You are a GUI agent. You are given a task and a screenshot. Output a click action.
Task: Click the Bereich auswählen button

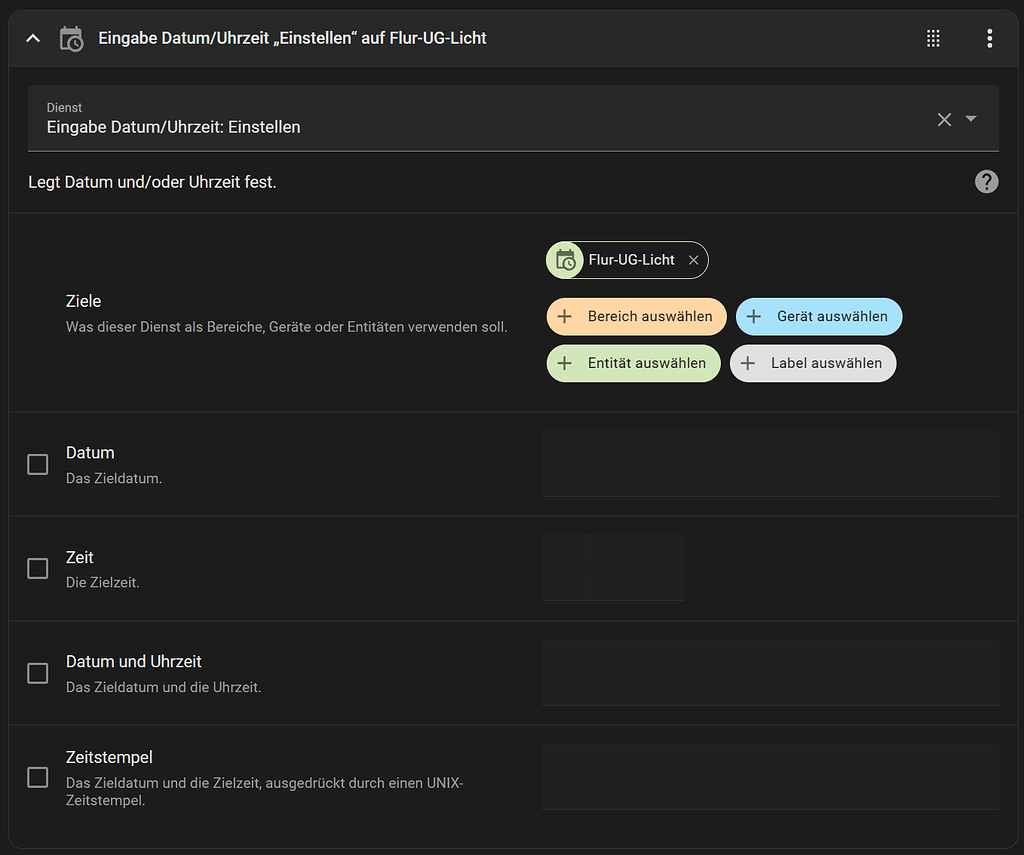click(x=636, y=316)
